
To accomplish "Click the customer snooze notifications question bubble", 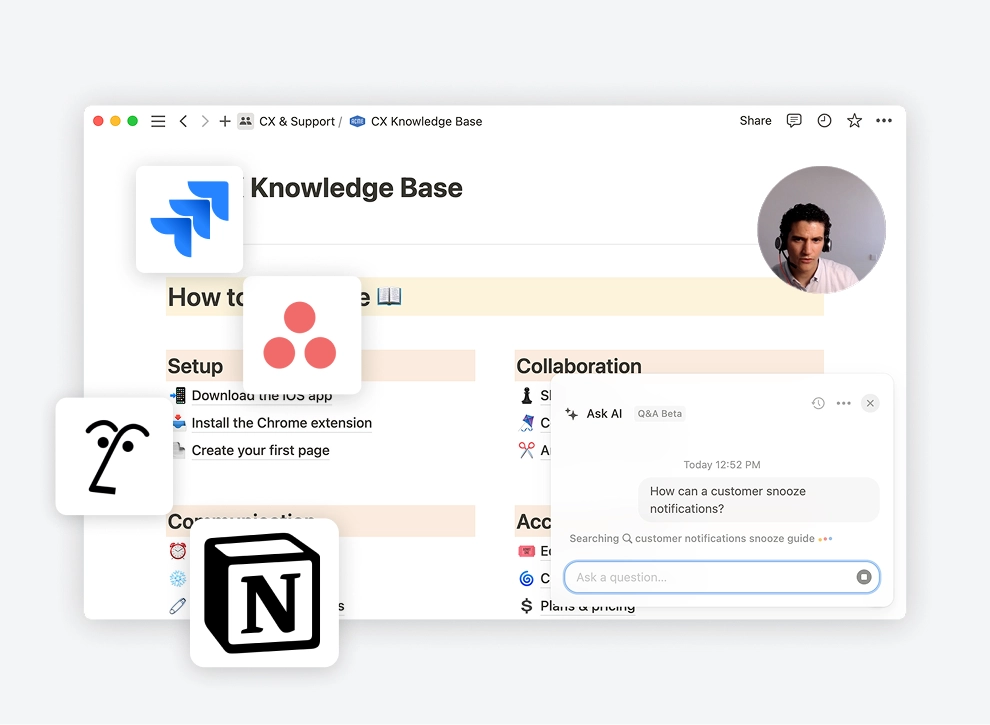I will click(x=759, y=500).
